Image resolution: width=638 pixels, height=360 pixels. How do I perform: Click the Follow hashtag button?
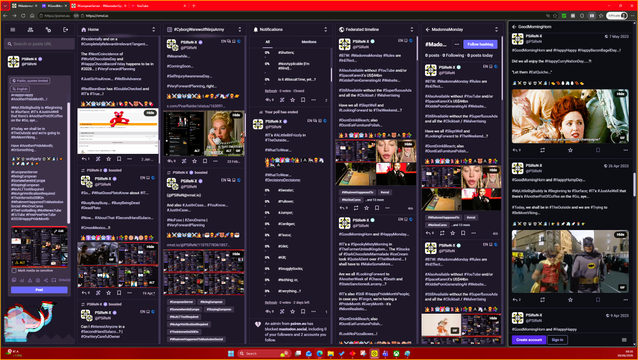coord(480,44)
